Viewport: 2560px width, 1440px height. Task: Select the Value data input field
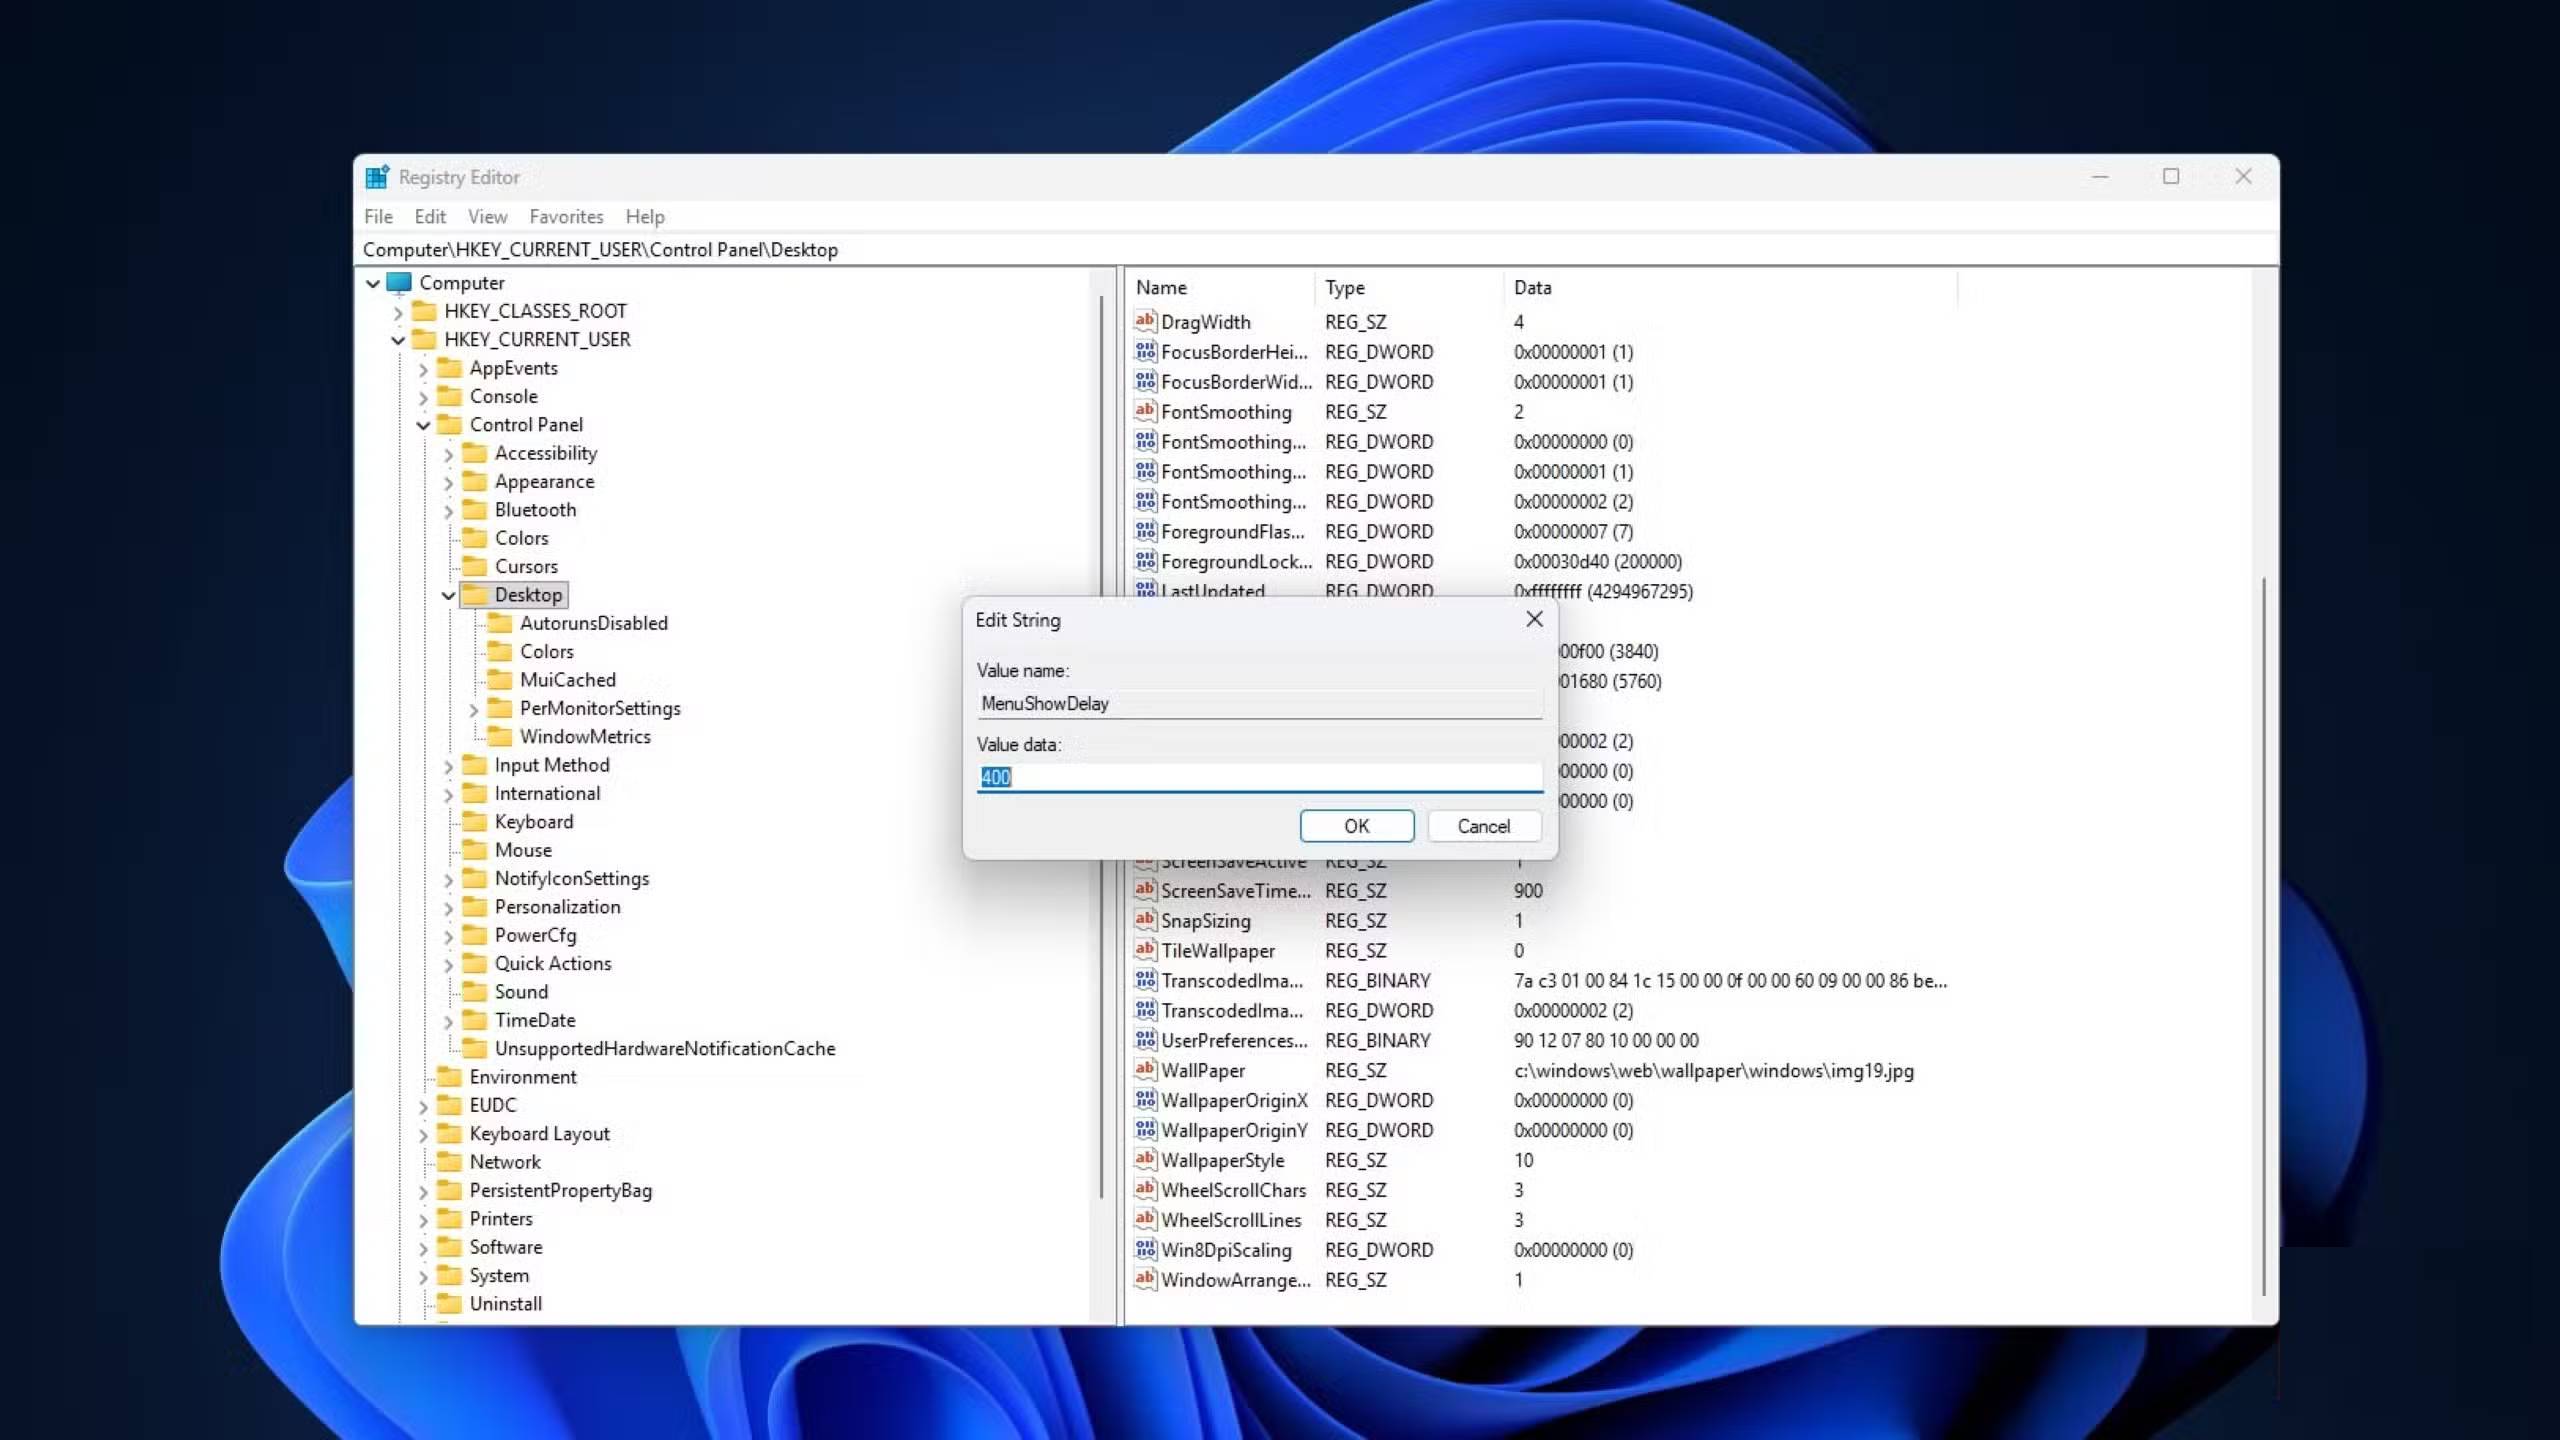tap(1259, 778)
